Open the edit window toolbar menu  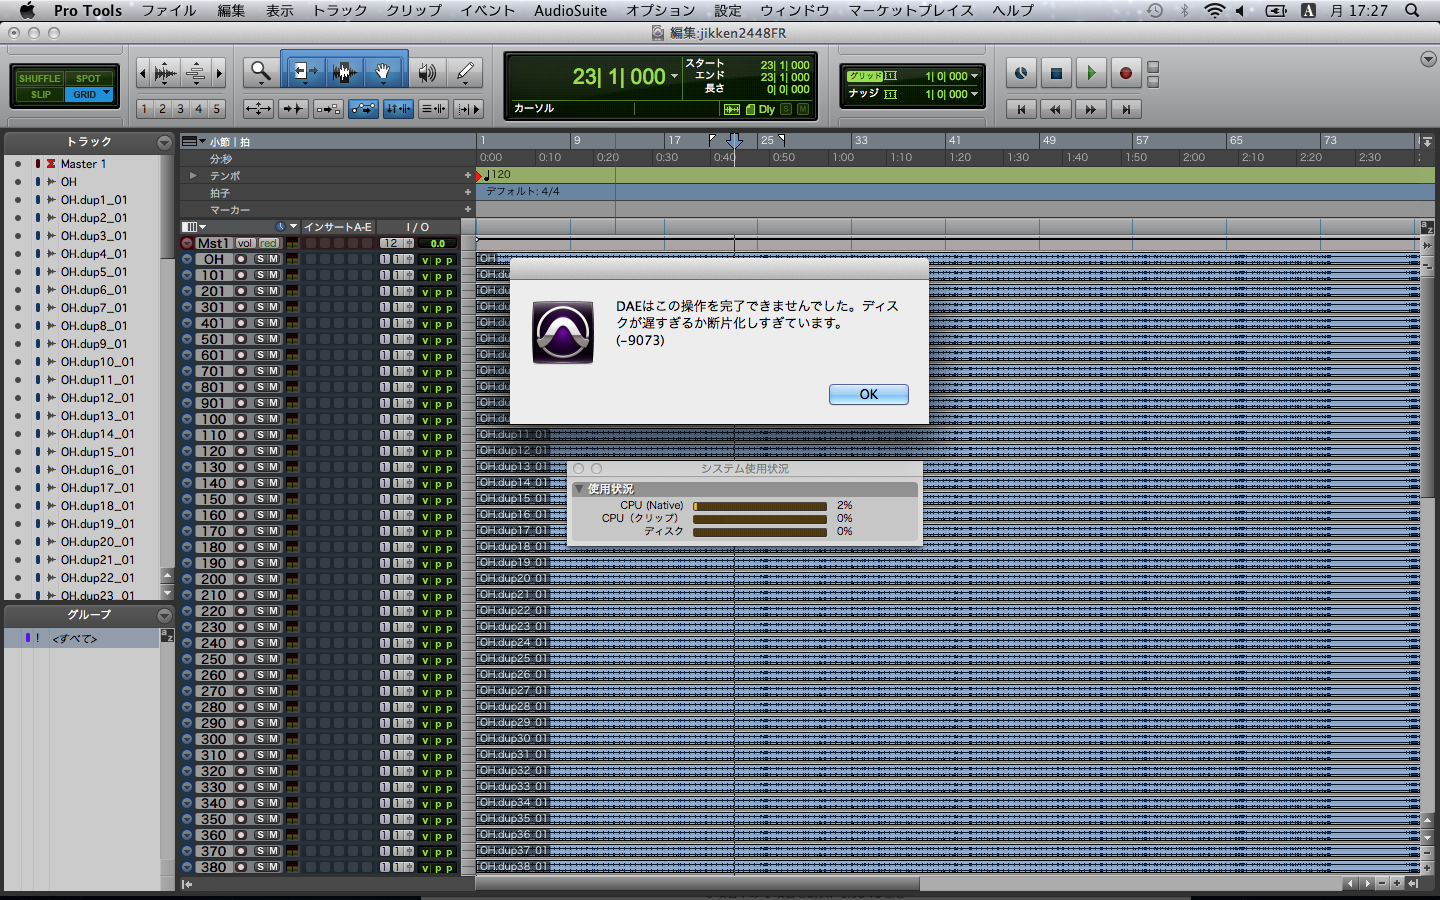1428,60
